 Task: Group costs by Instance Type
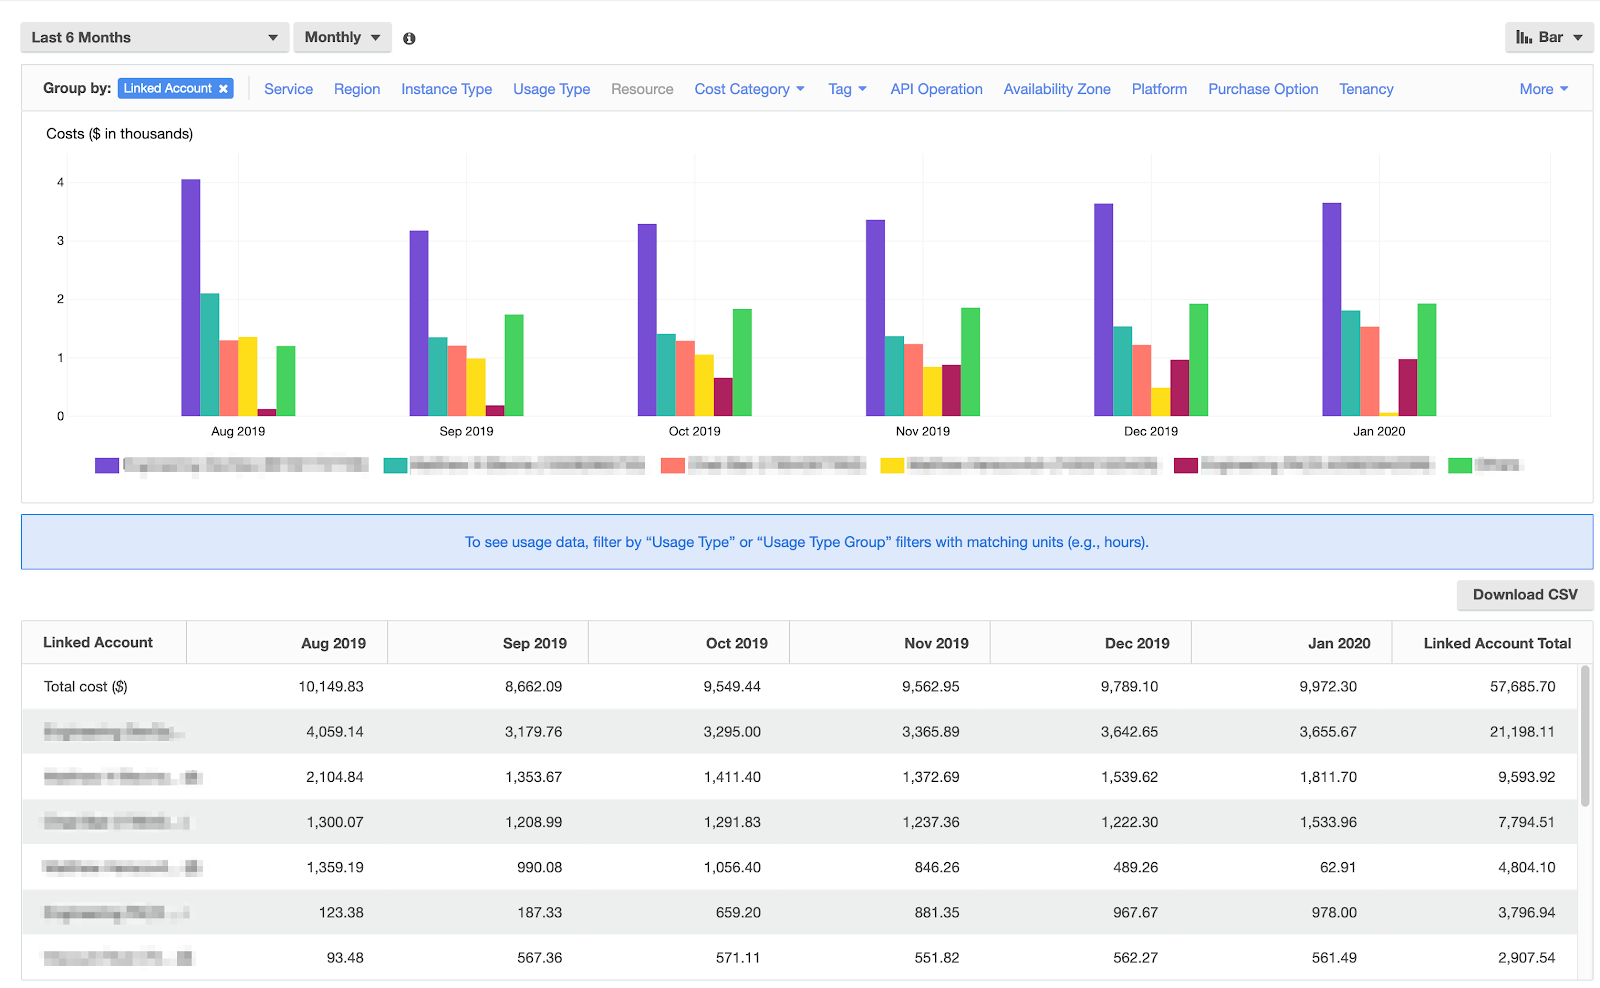(x=446, y=89)
